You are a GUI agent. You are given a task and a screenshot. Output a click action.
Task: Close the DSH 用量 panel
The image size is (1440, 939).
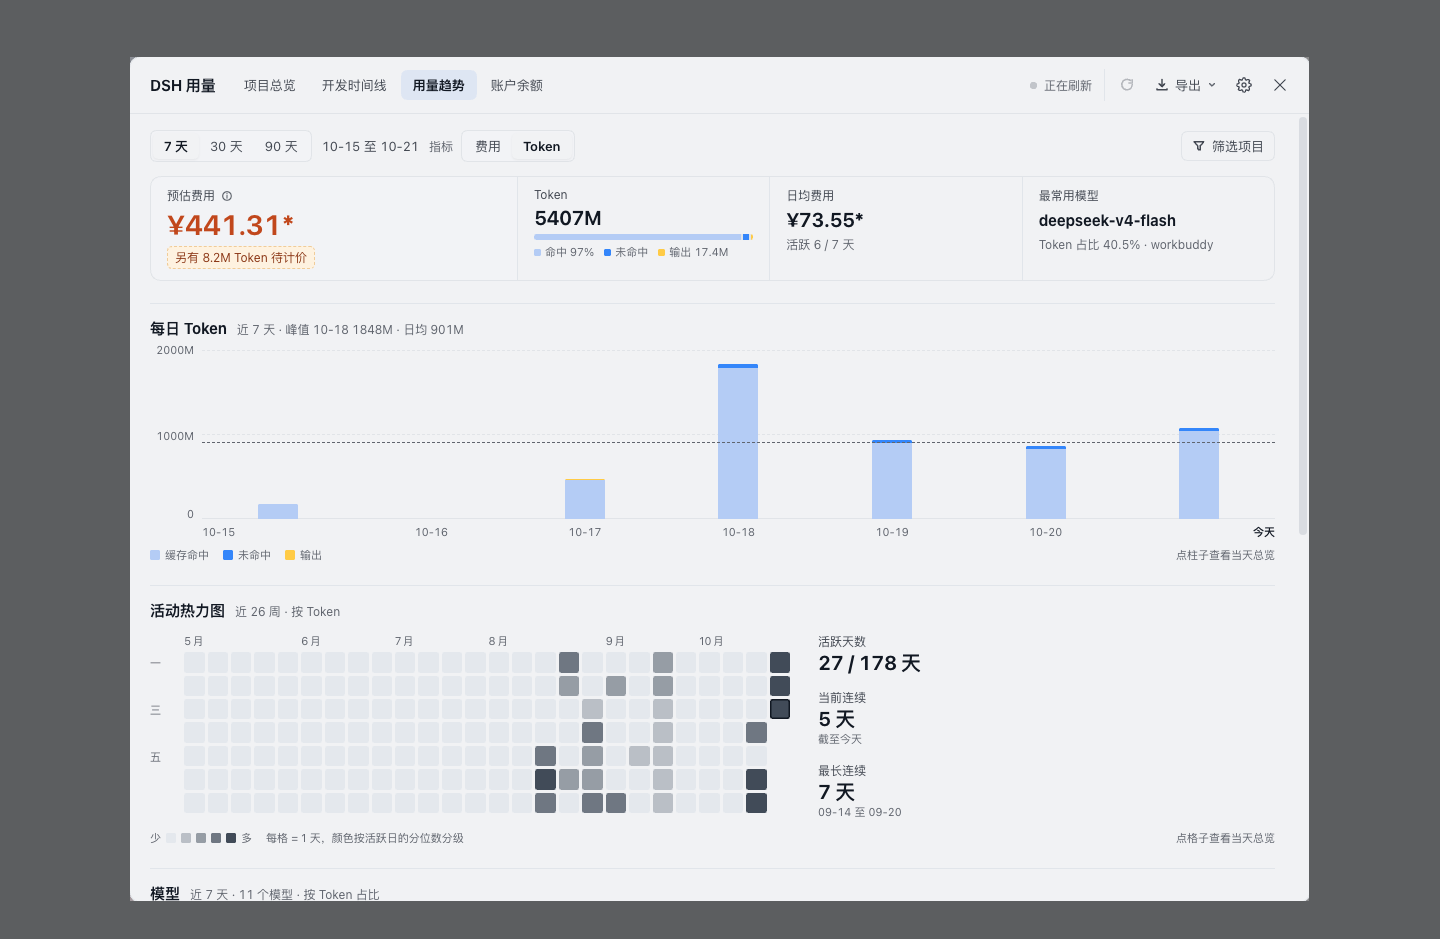[x=1280, y=85]
